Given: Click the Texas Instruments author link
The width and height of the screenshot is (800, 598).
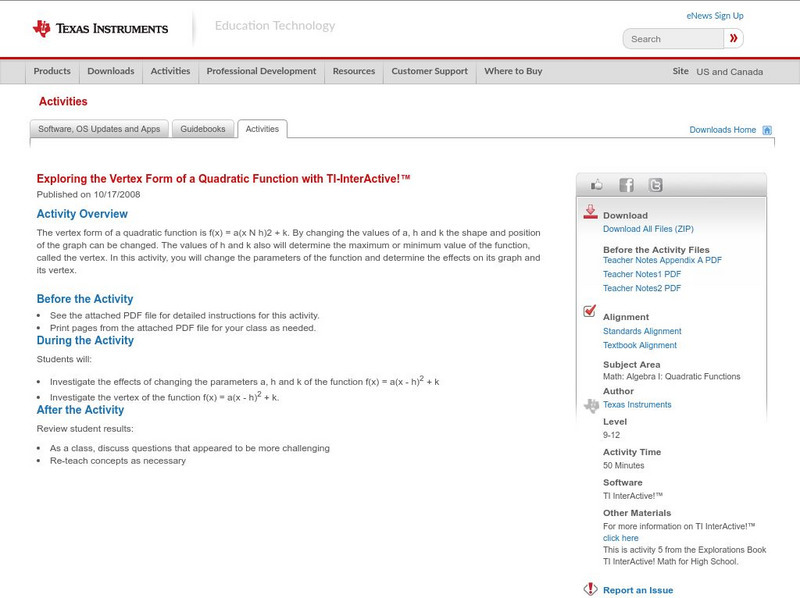Looking at the screenshot, I should pos(637,405).
